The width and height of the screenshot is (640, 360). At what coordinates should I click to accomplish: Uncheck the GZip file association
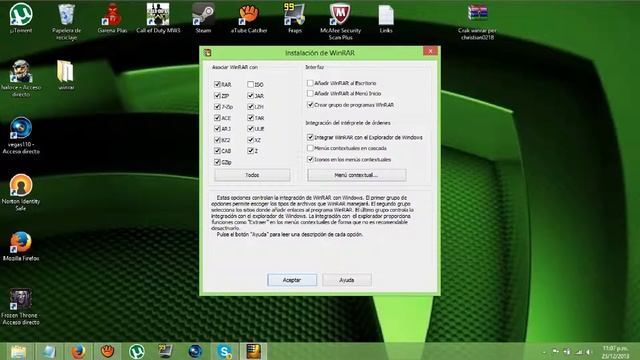click(217, 162)
